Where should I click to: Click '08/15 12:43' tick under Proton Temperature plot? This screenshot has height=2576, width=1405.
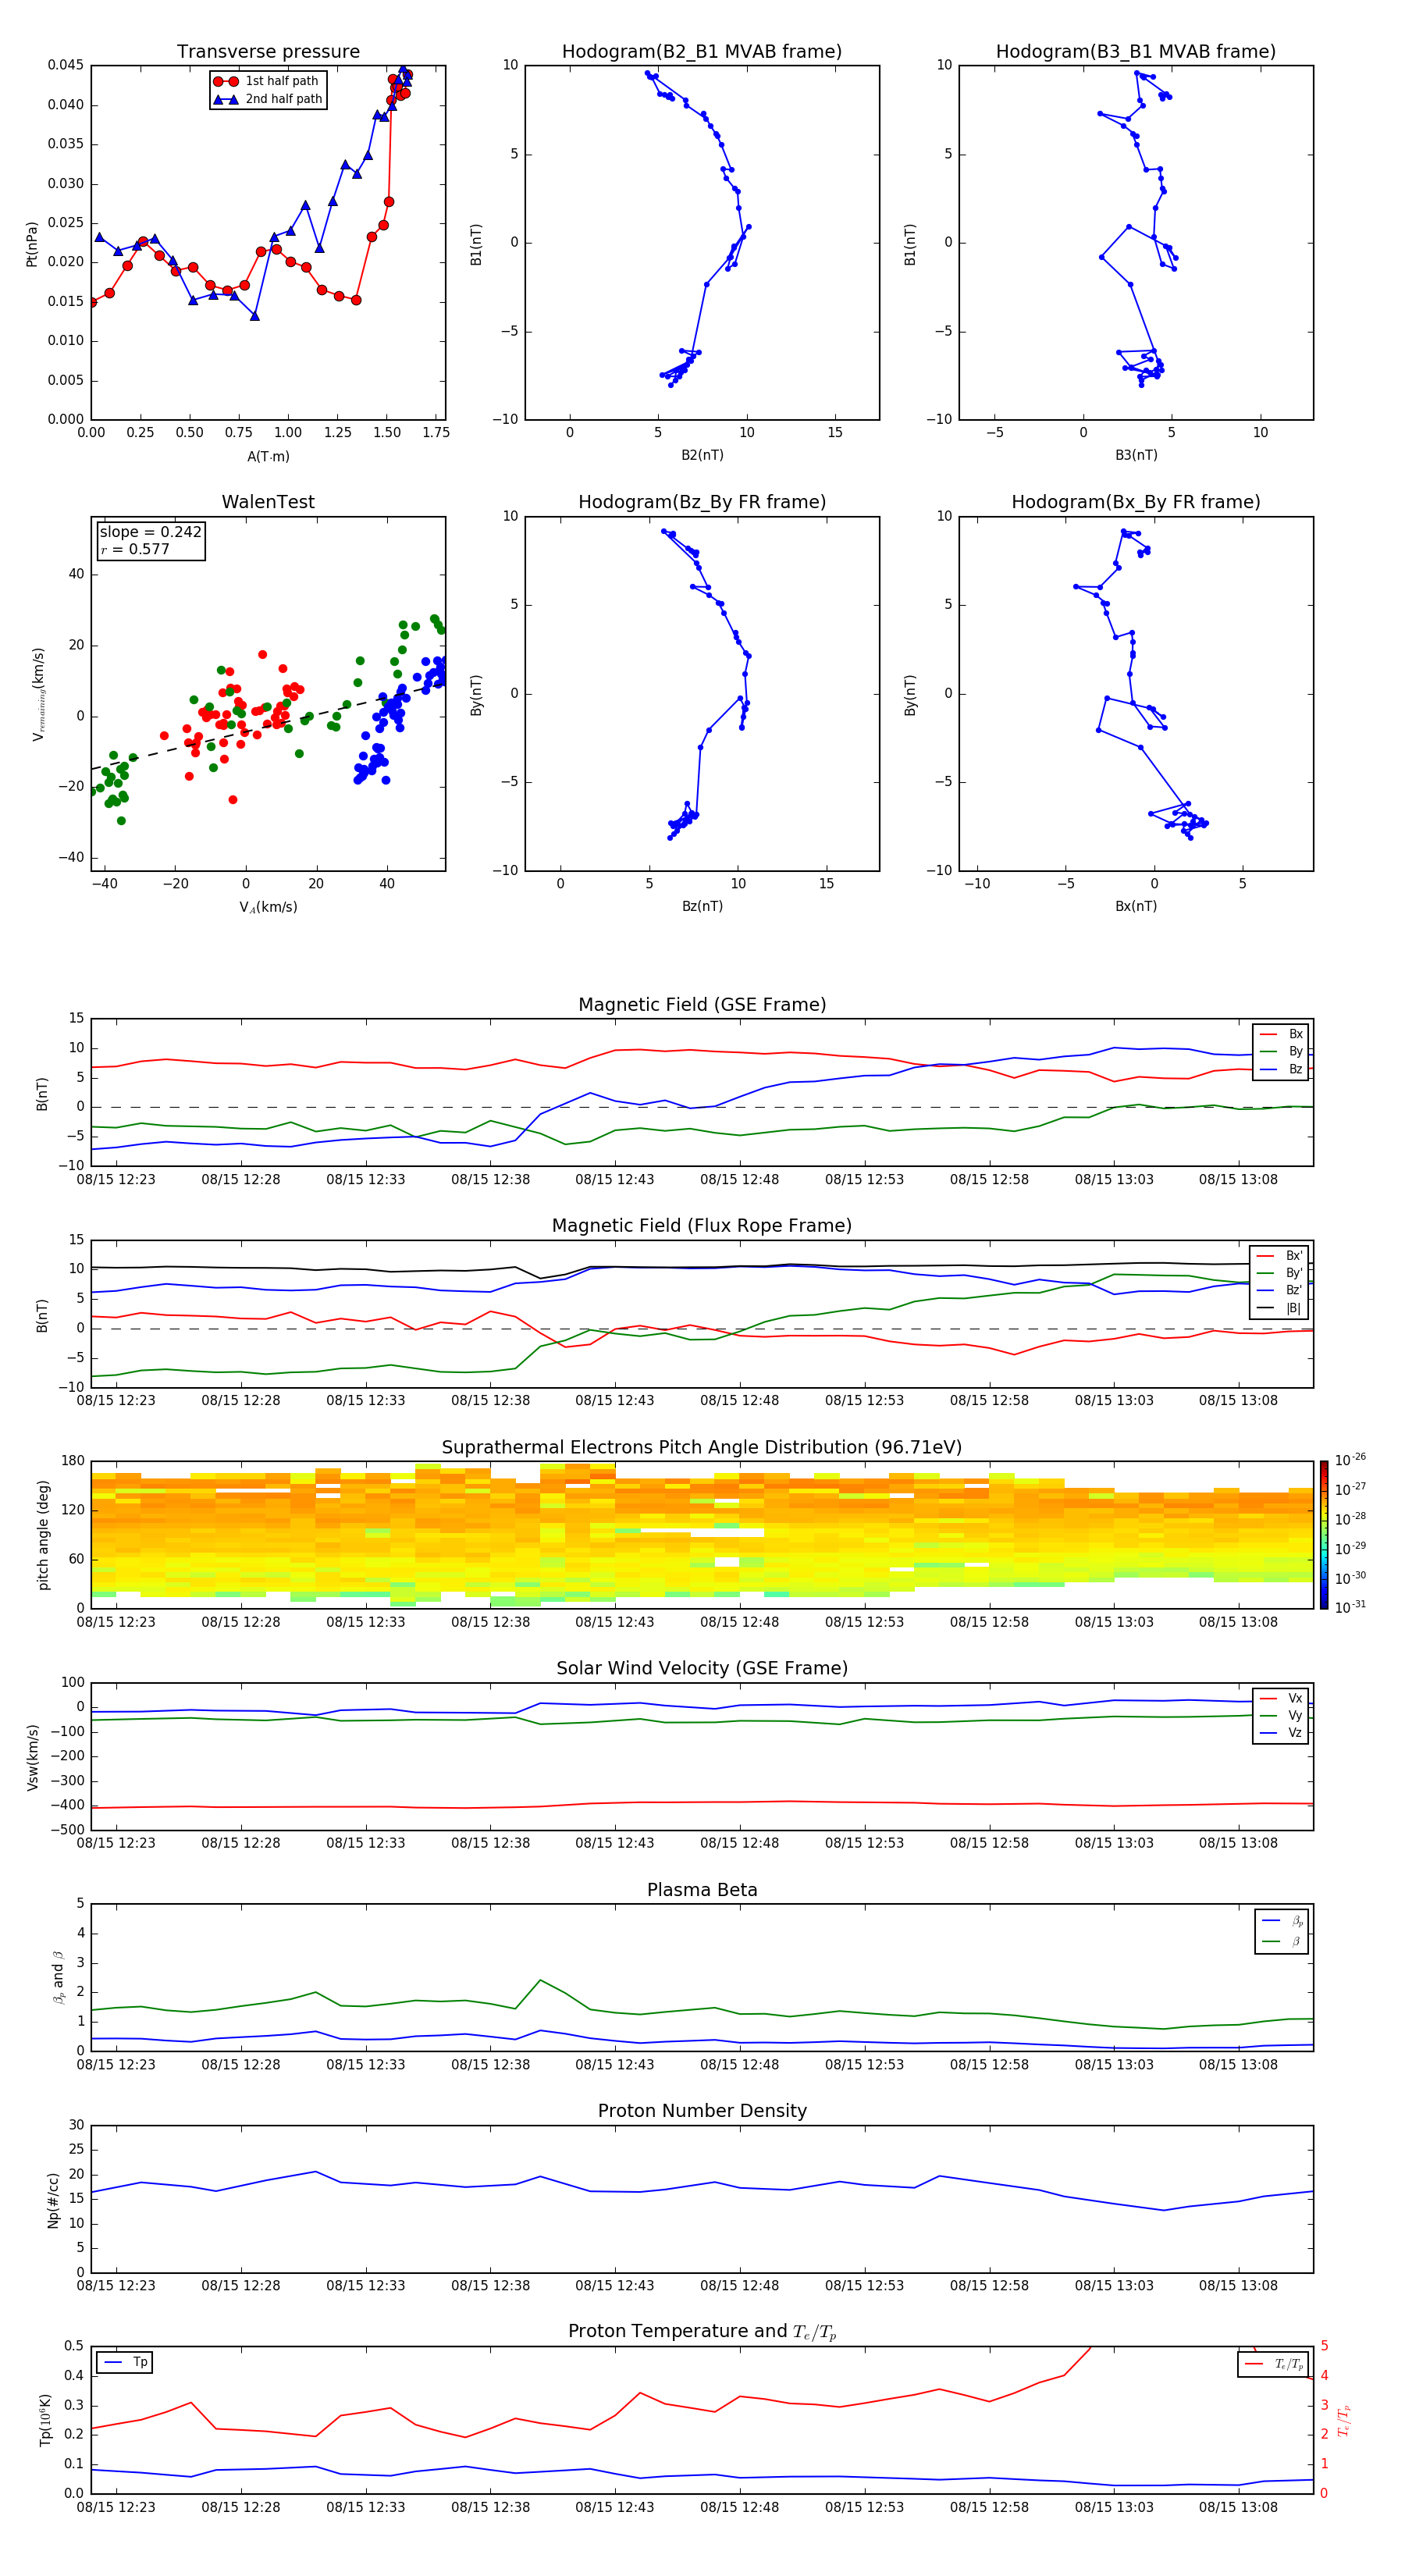click(x=614, y=2507)
